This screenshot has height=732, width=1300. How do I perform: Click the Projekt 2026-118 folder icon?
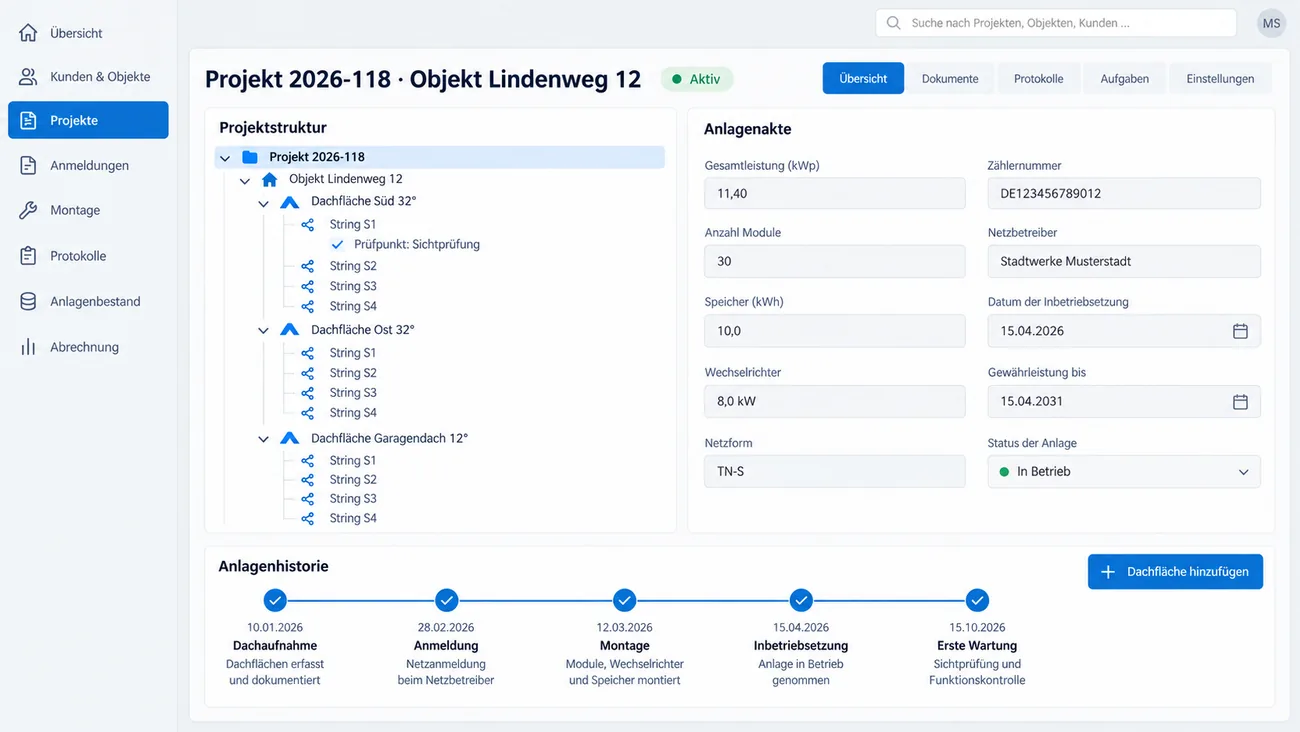(250, 157)
